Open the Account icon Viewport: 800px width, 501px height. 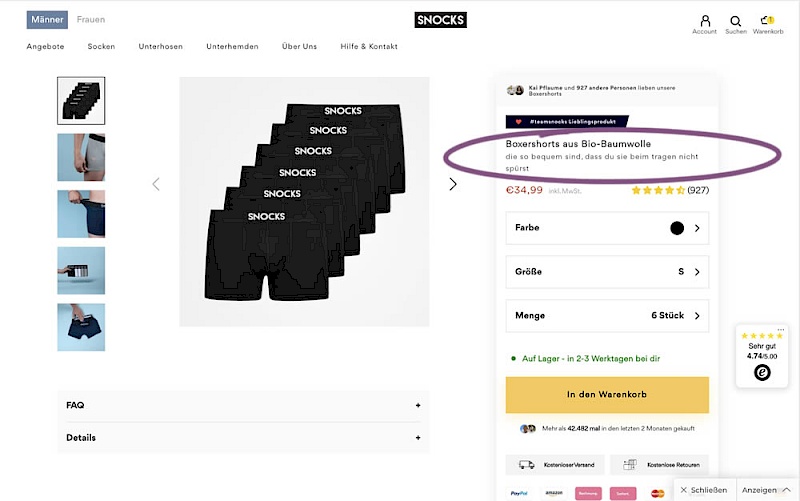click(x=705, y=22)
